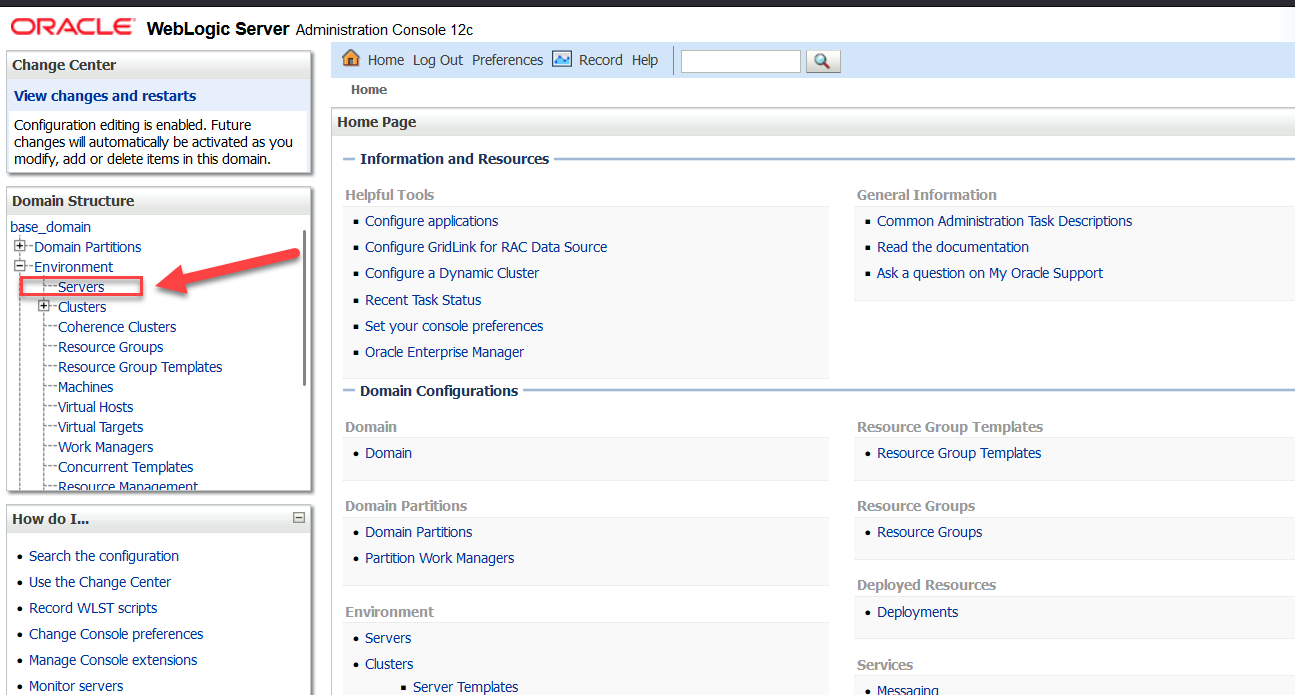
Task: Click Read the documentation link
Action: tap(952, 247)
